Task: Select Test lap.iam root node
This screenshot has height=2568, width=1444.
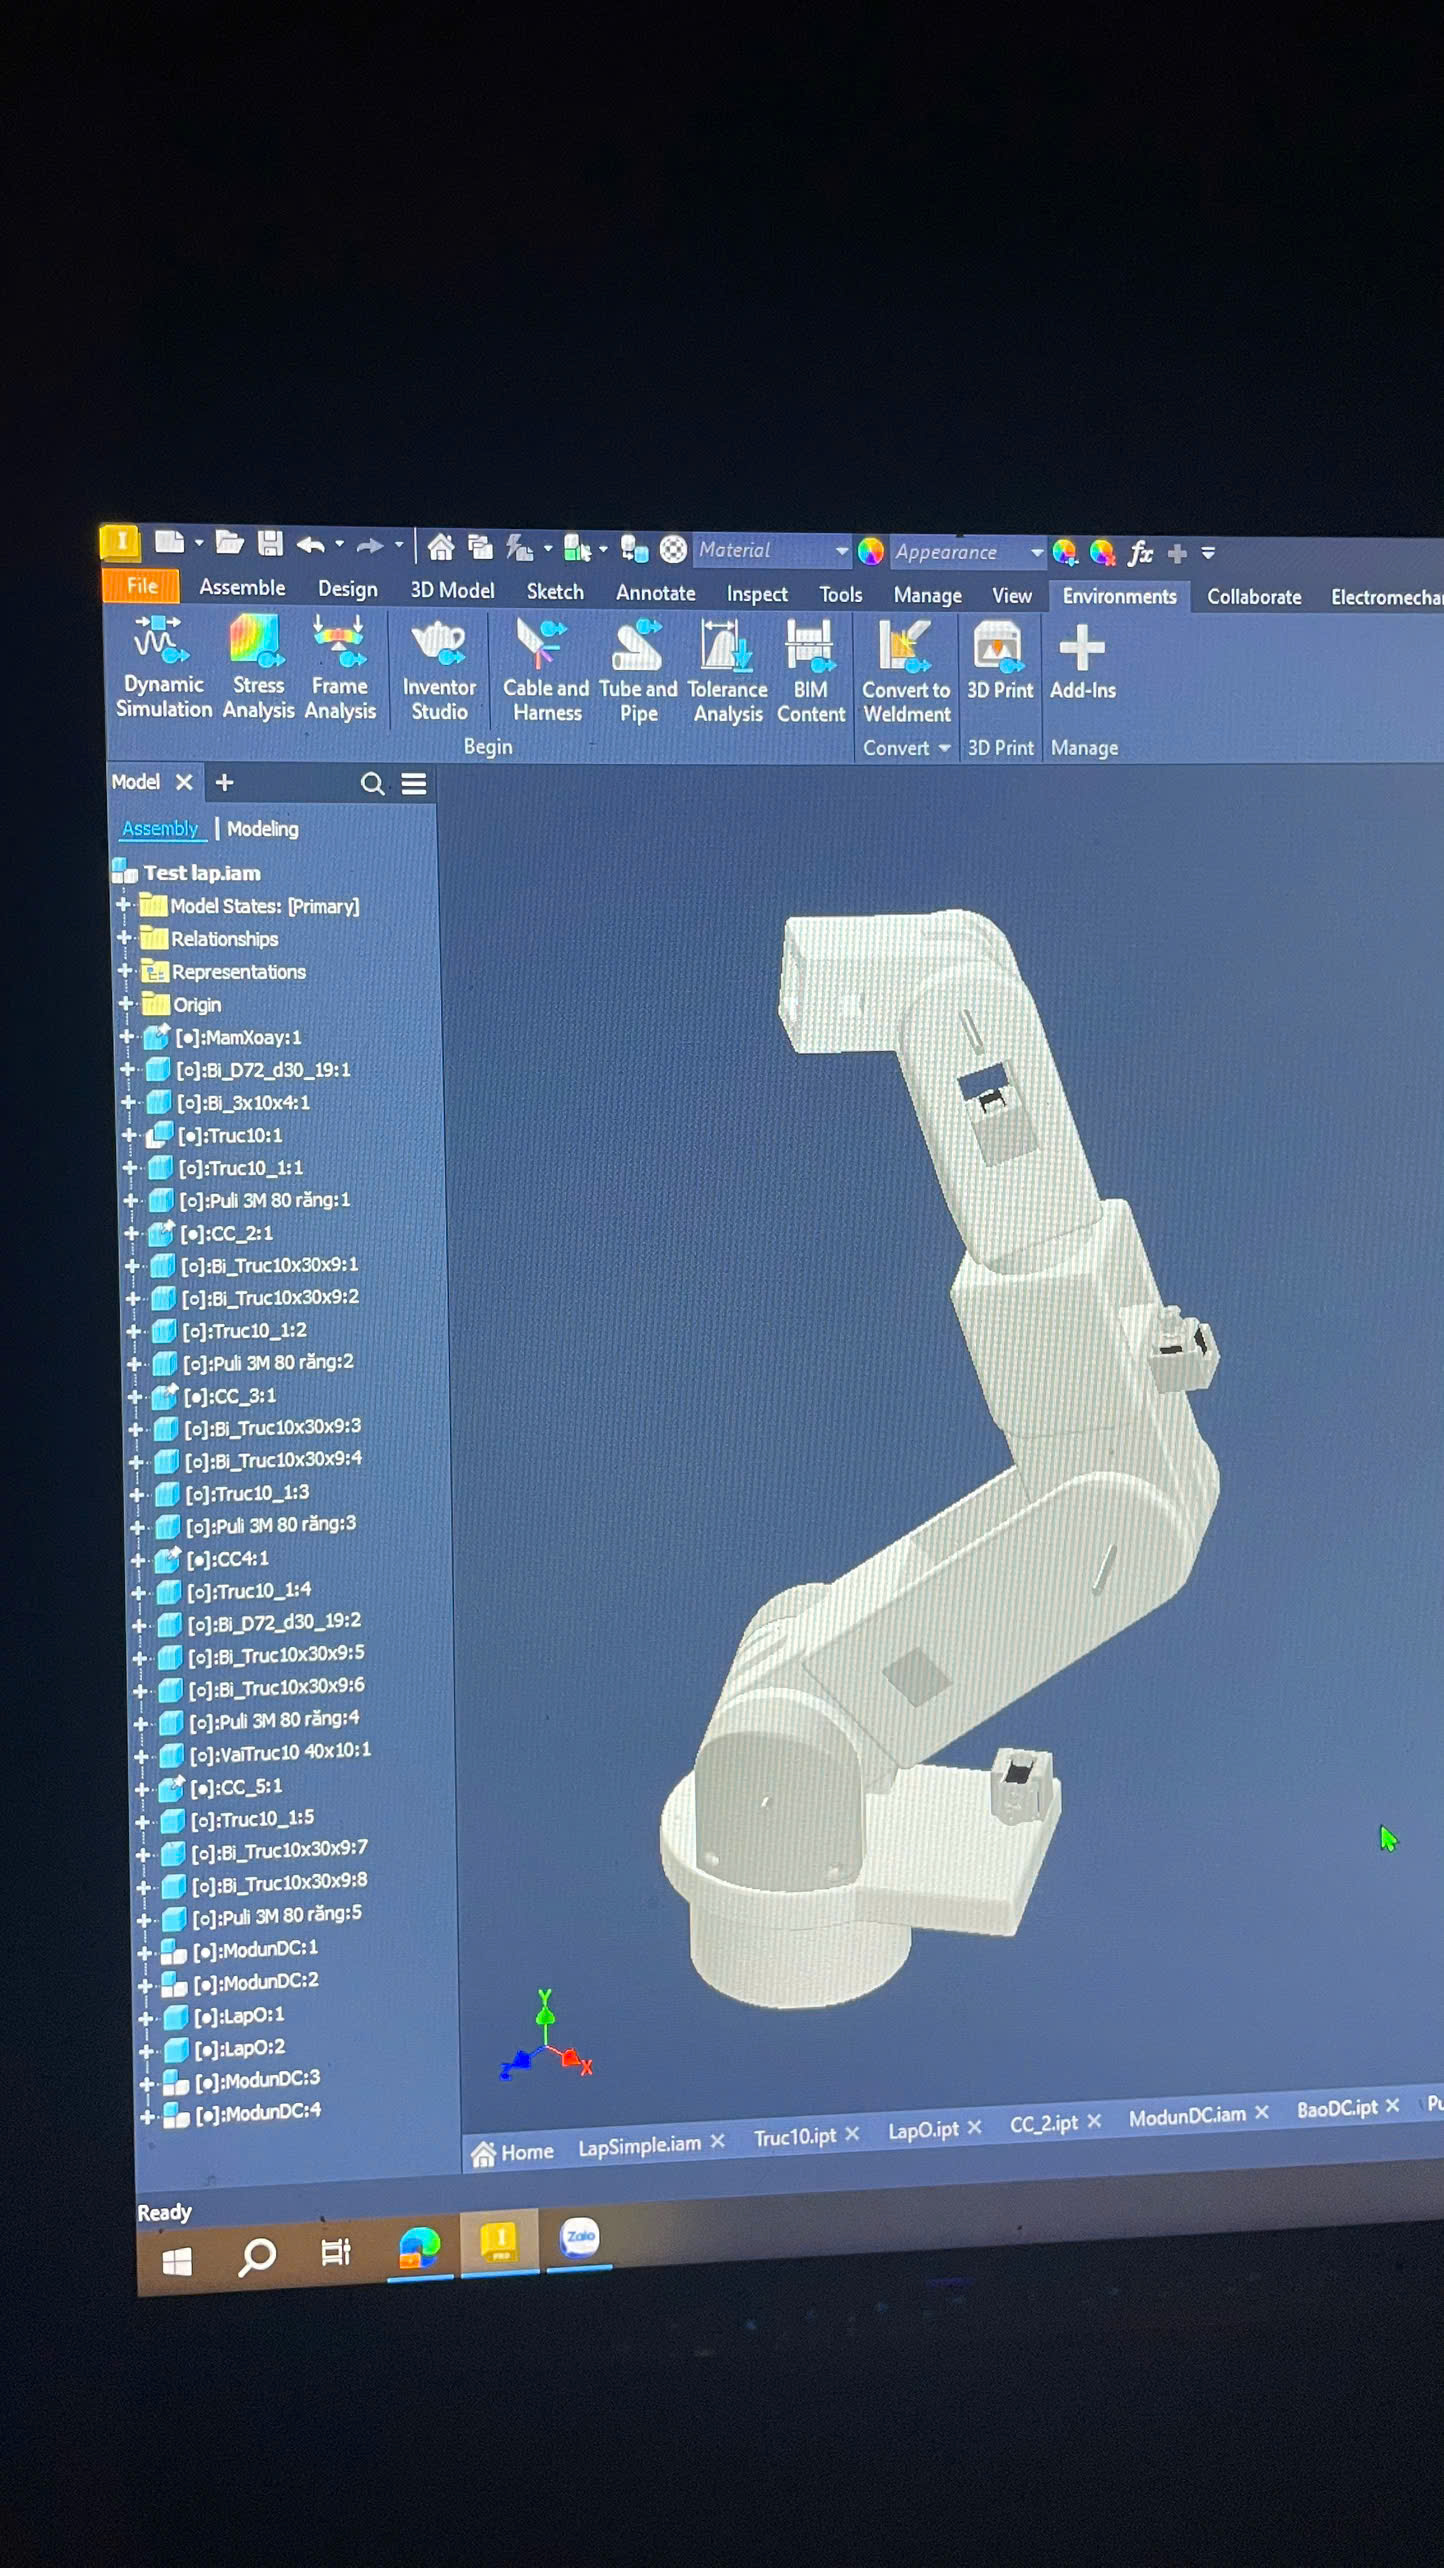Action: pyautogui.click(x=202, y=873)
